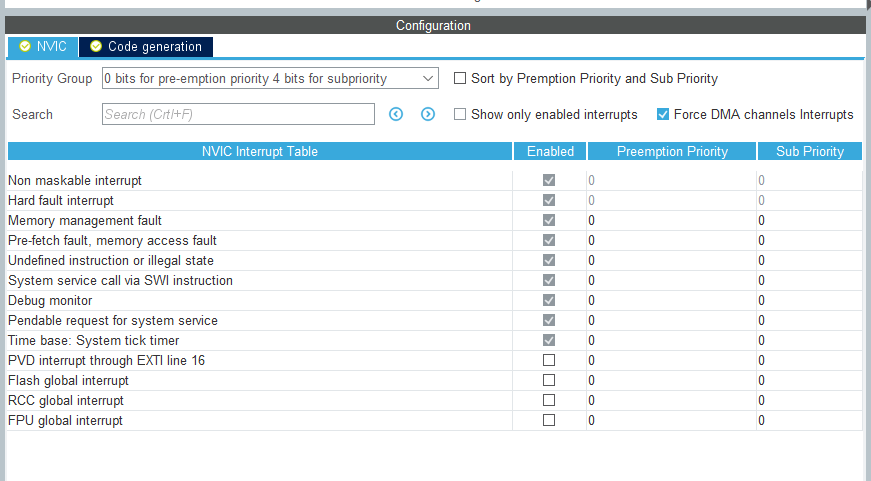Enable Flash global interrupt checkbox
Viewport: 871px width, 481px height.
[549, 380]
